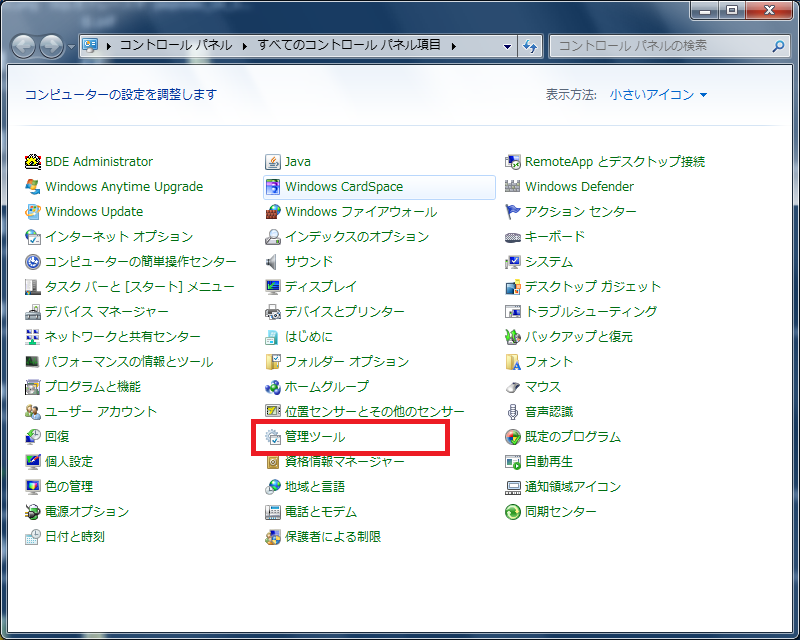The image size is (800, 640).
Task: Click the システム computer icon
Action: [x=512, y=262]
